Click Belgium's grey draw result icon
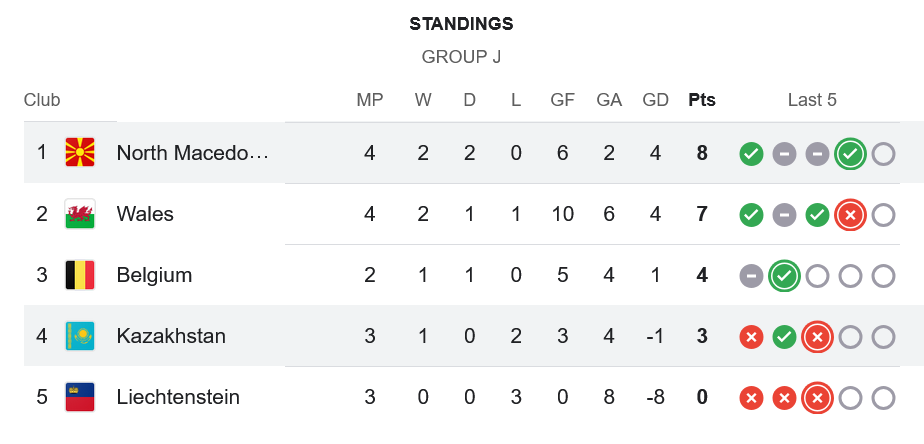 point(751,276)
